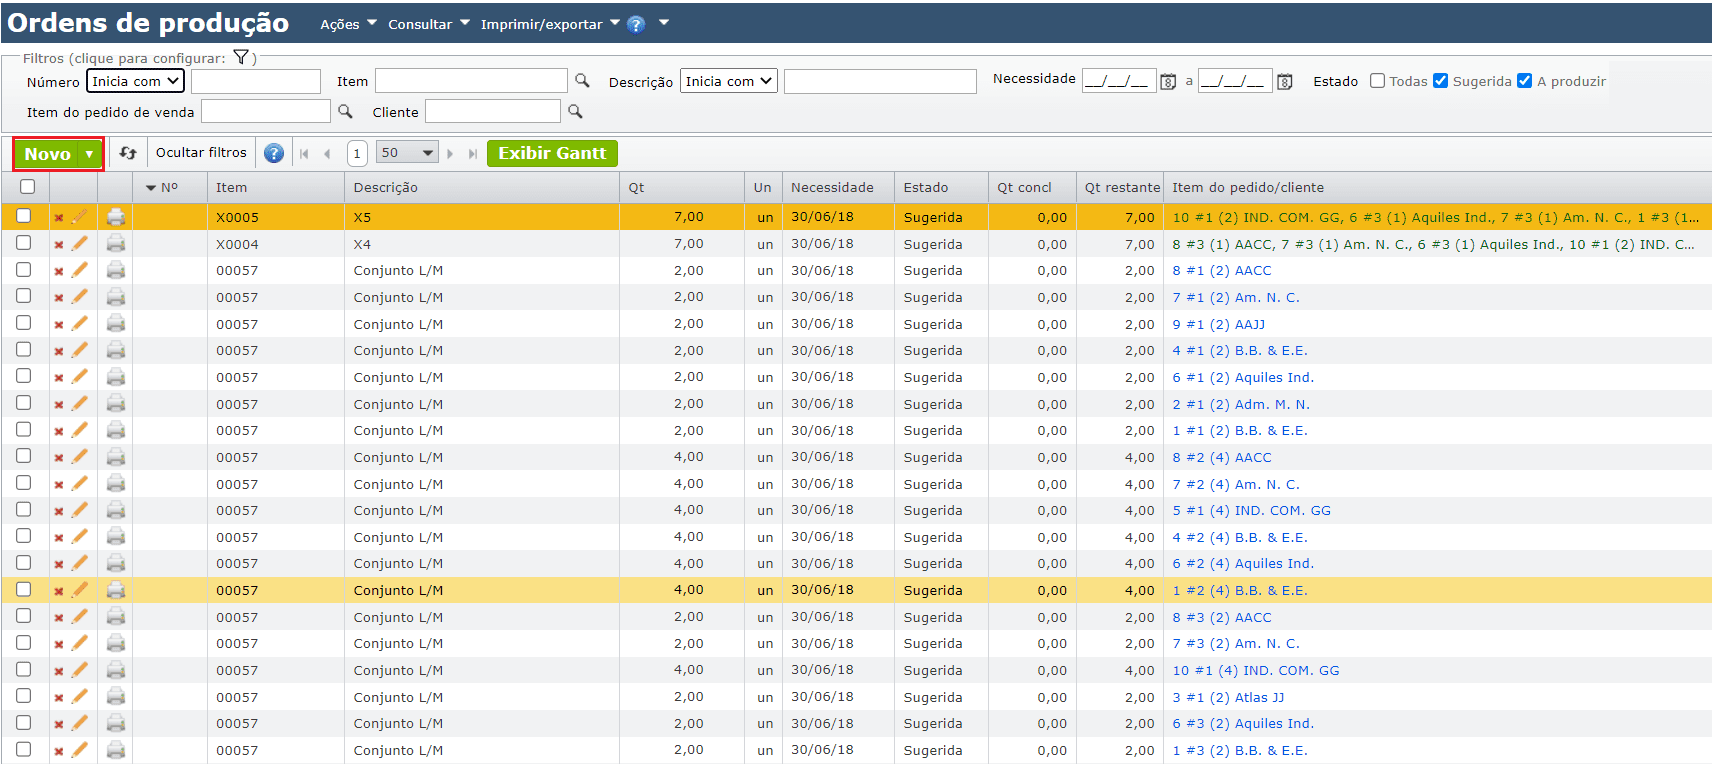Viewport: 1712px width, 764px height.
Task: Click the blue help icon in the toolbar
Action: coord(274,153)
